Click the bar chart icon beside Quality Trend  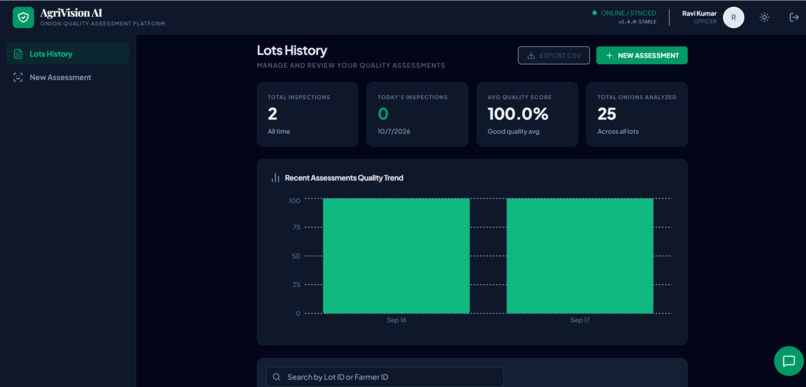pyautogui.click(x=275, y=178)
